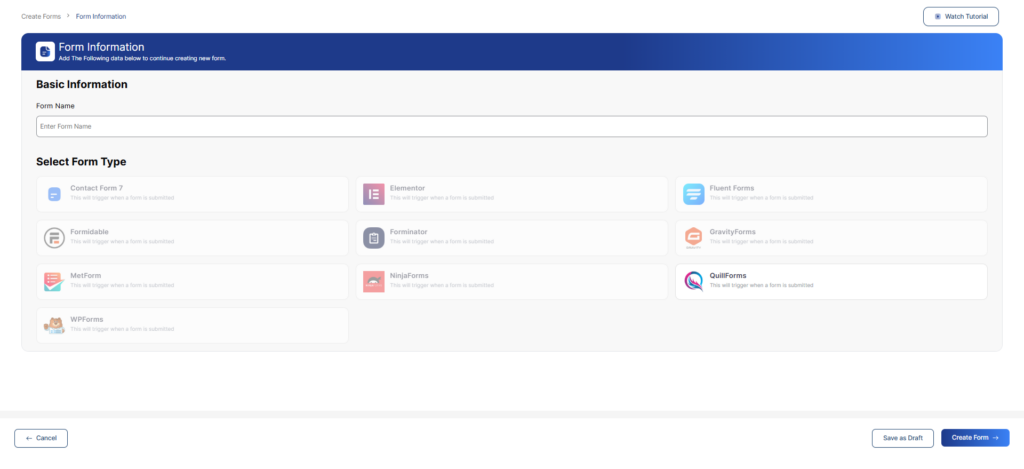Select the Forminator icon

point(373,238)
